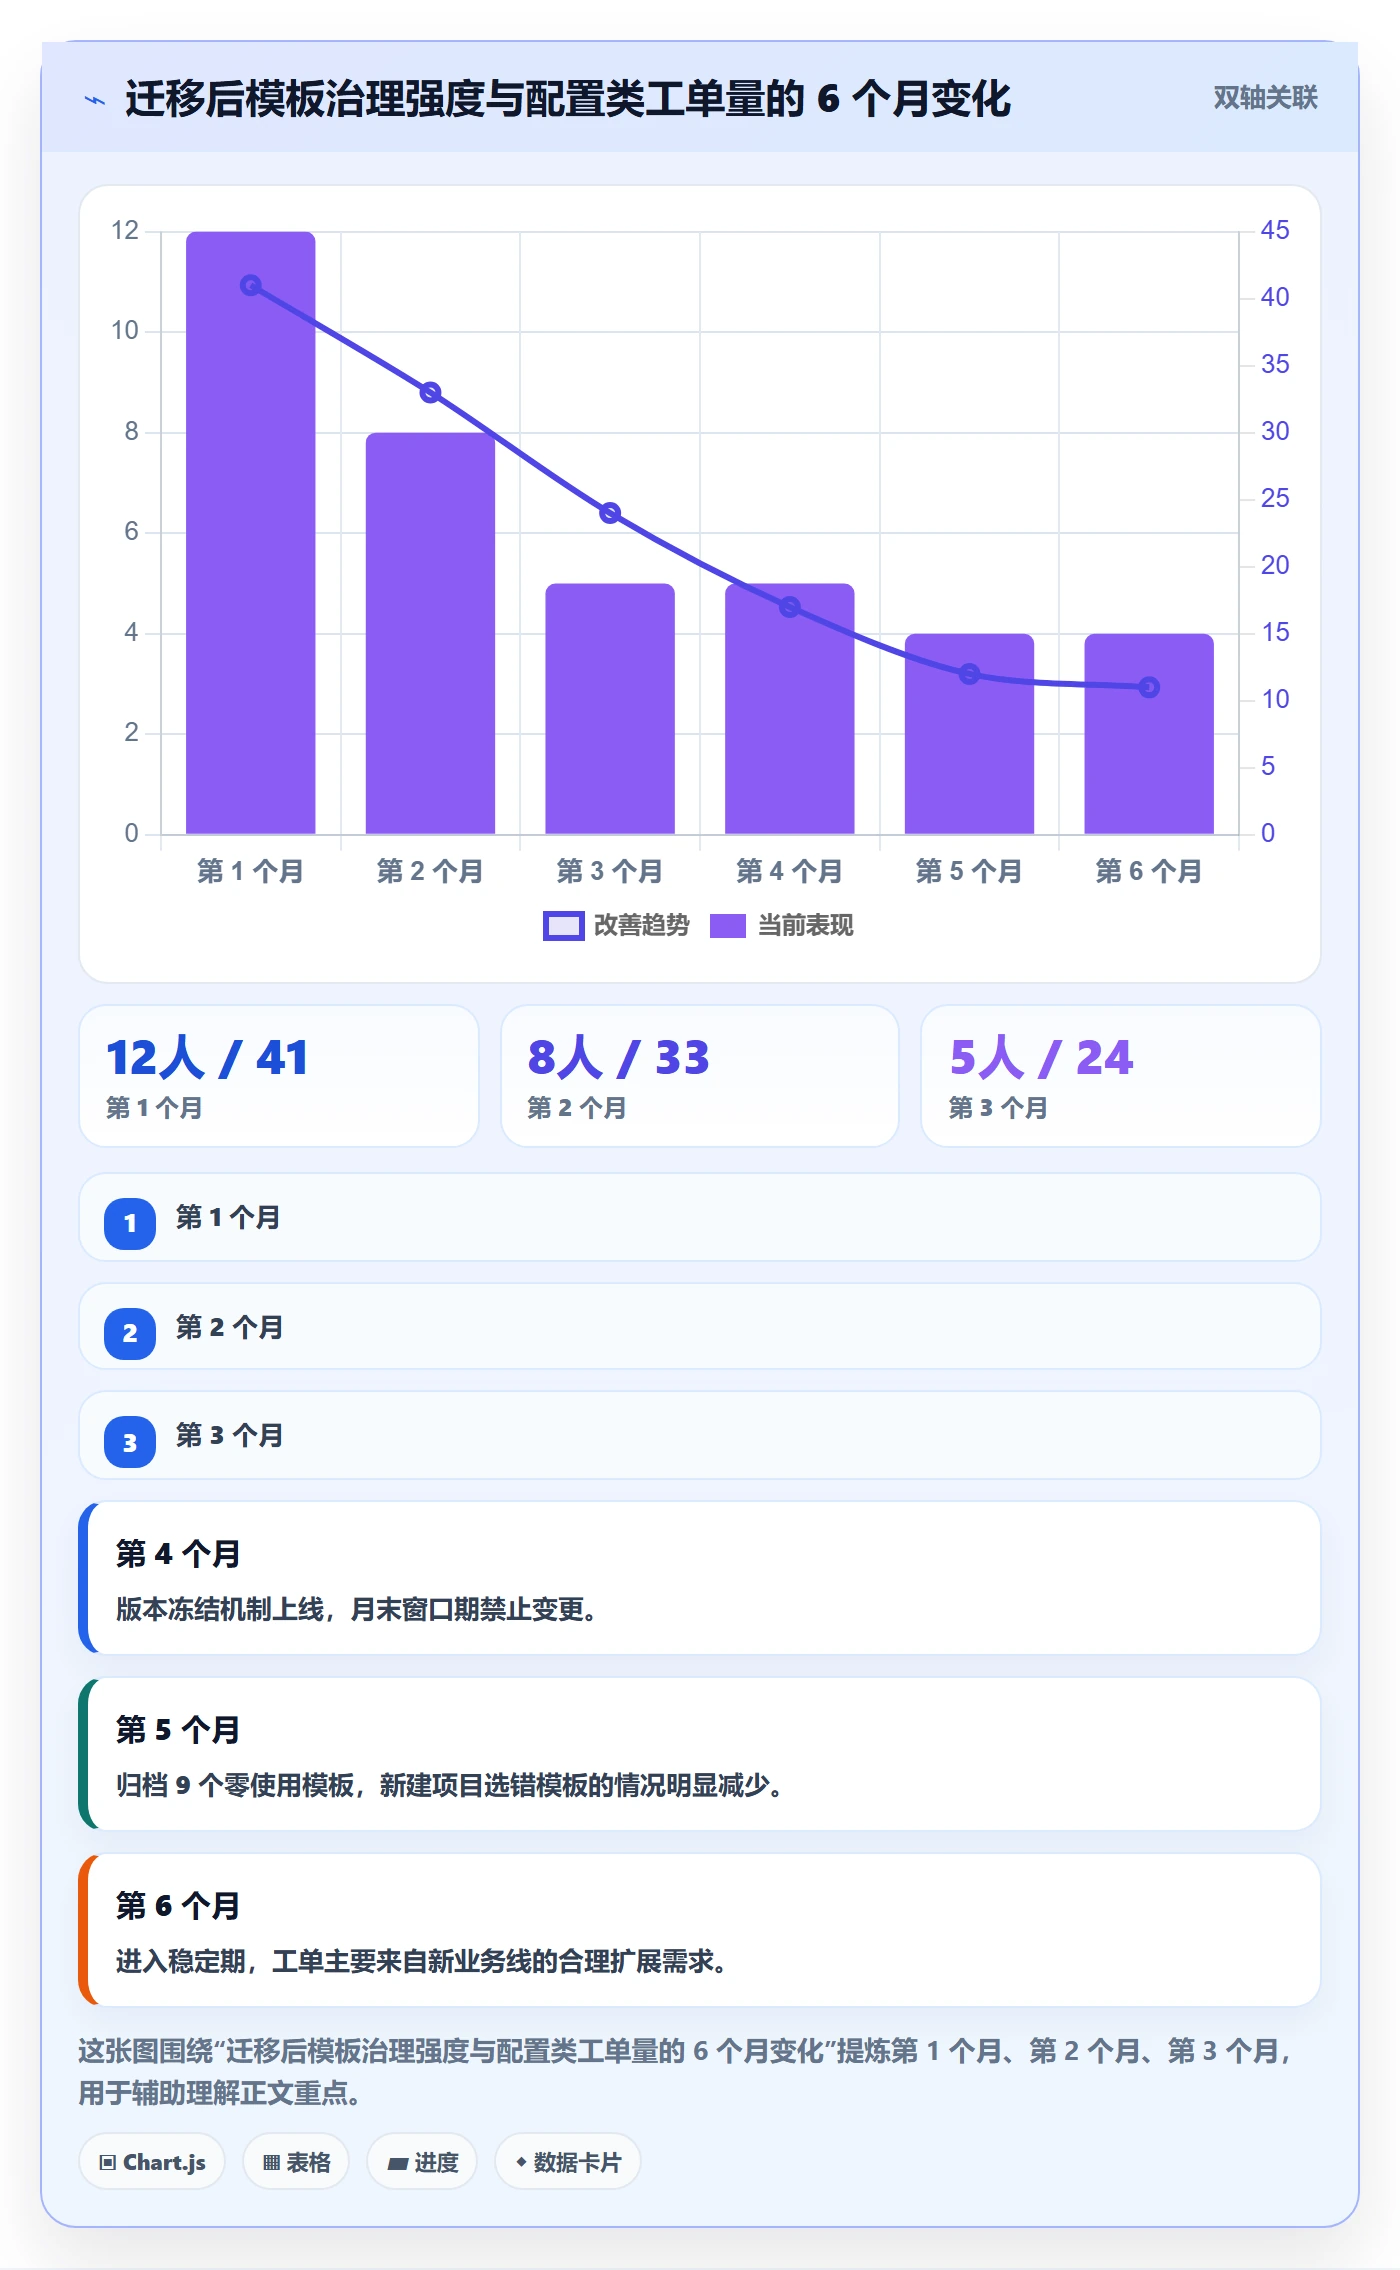Toggle the 当前表现 legend swatch
The width and height of the screenshot is (1400, 2270).
(728, 926)
